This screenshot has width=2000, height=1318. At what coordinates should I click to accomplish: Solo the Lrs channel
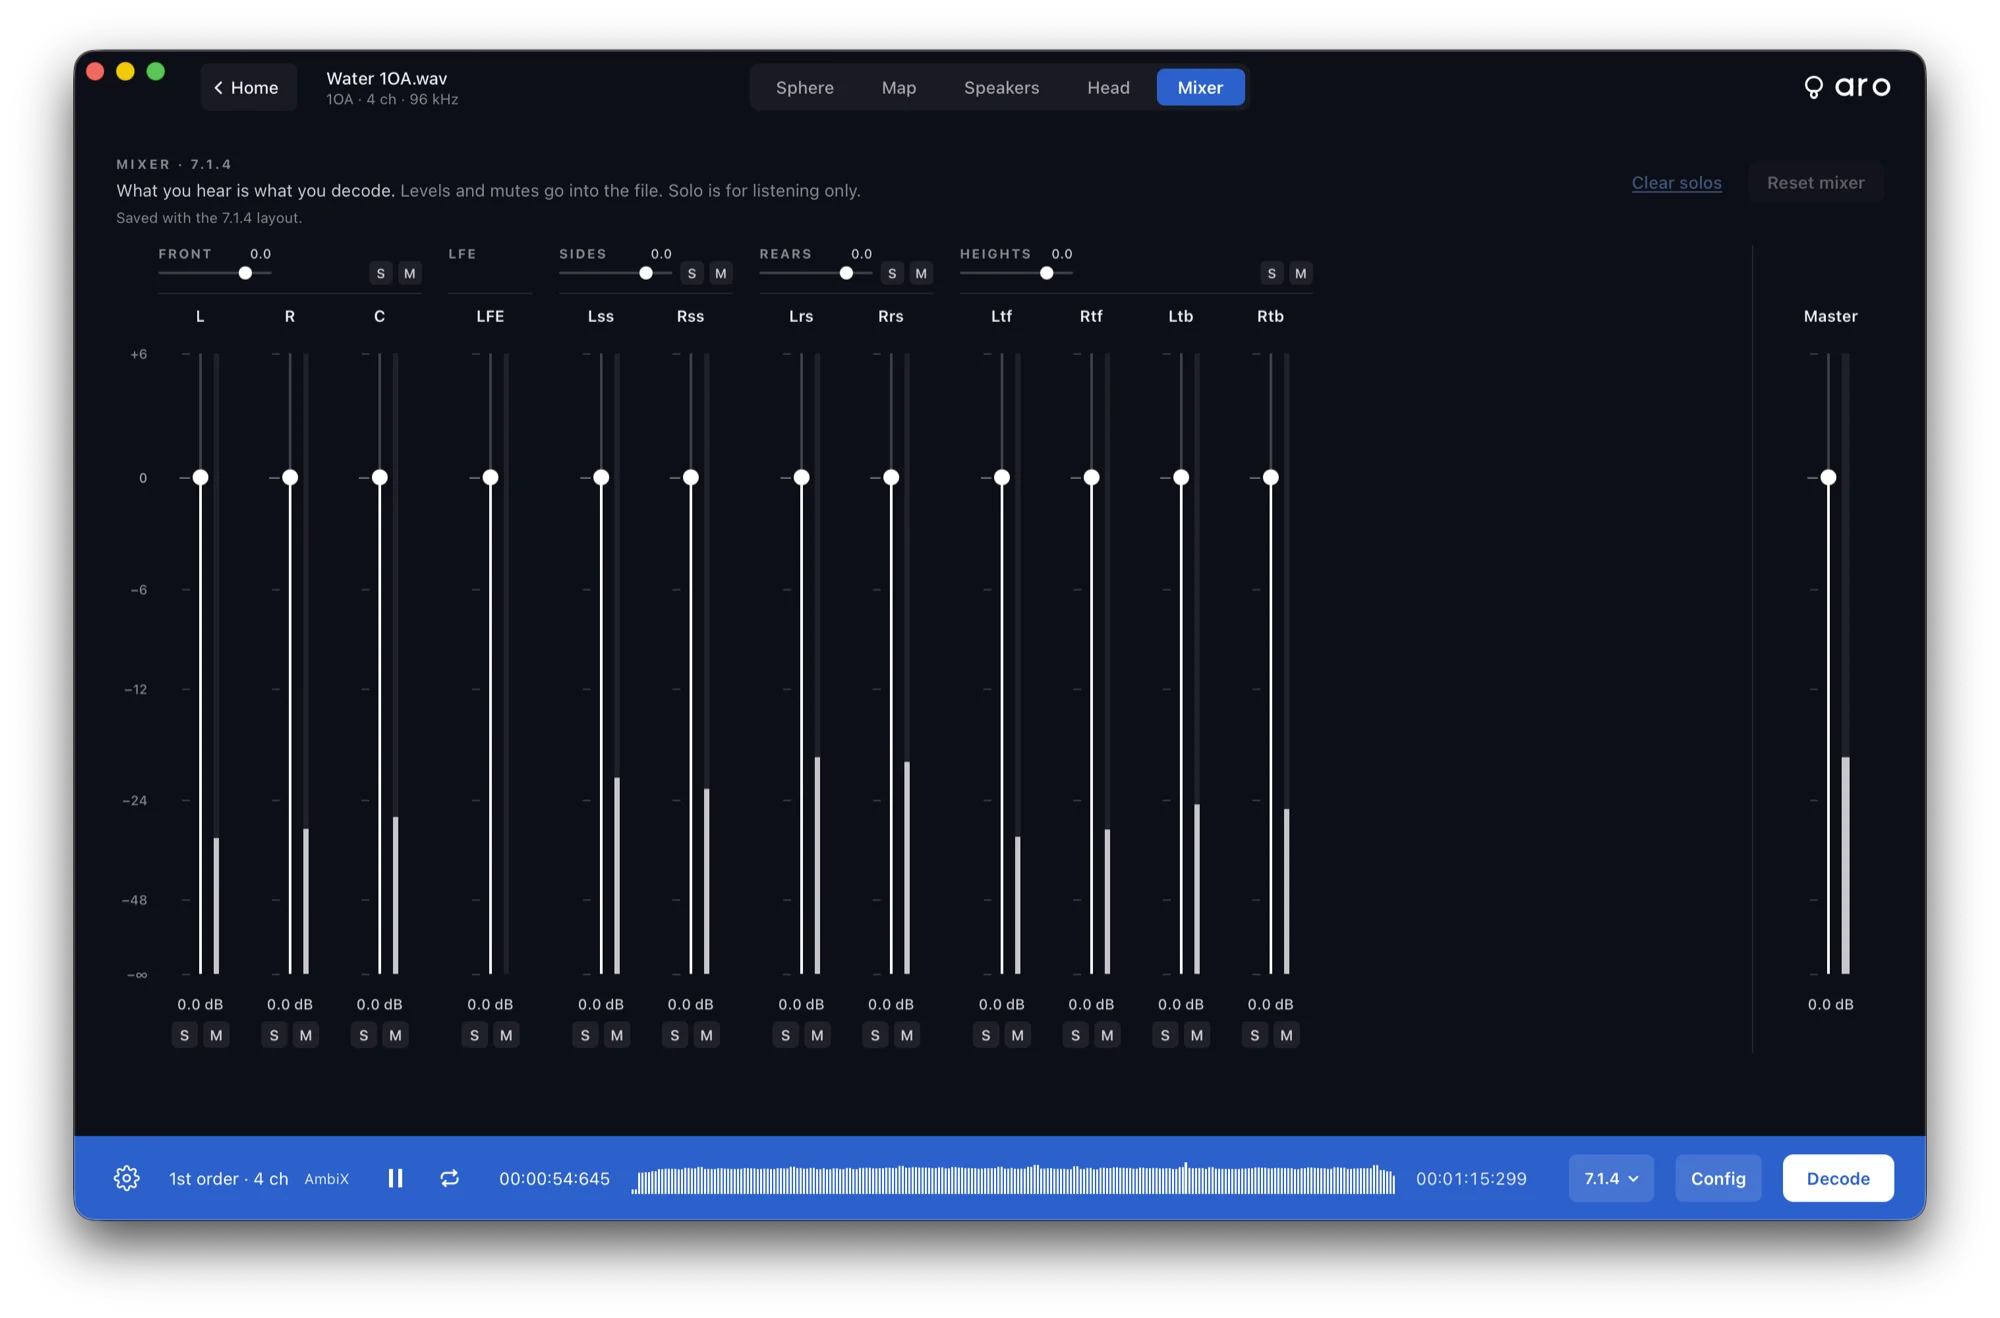coord(786,1035)
